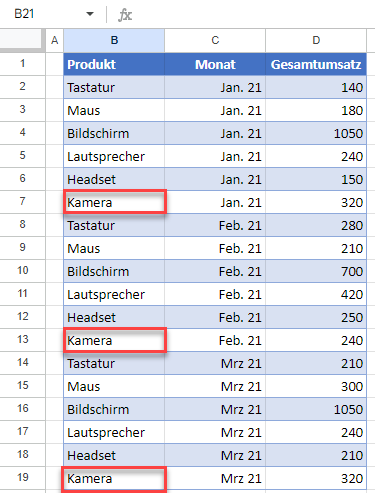Select the Kamera cell in row 7

[x=114, y=202]
